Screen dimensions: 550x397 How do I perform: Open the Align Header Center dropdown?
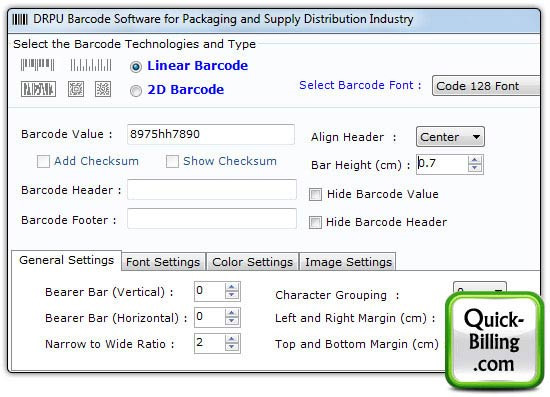(x=450, y=137)
